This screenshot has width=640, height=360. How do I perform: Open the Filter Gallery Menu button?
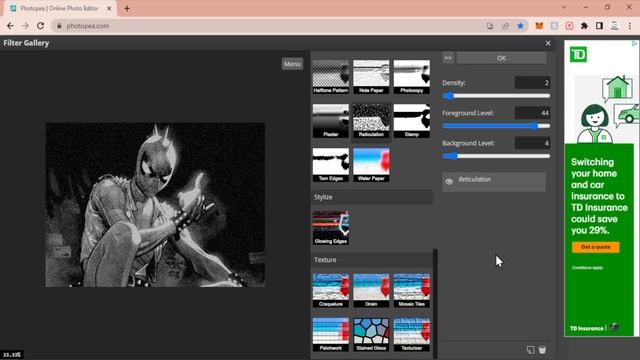[x=292, y=64]
